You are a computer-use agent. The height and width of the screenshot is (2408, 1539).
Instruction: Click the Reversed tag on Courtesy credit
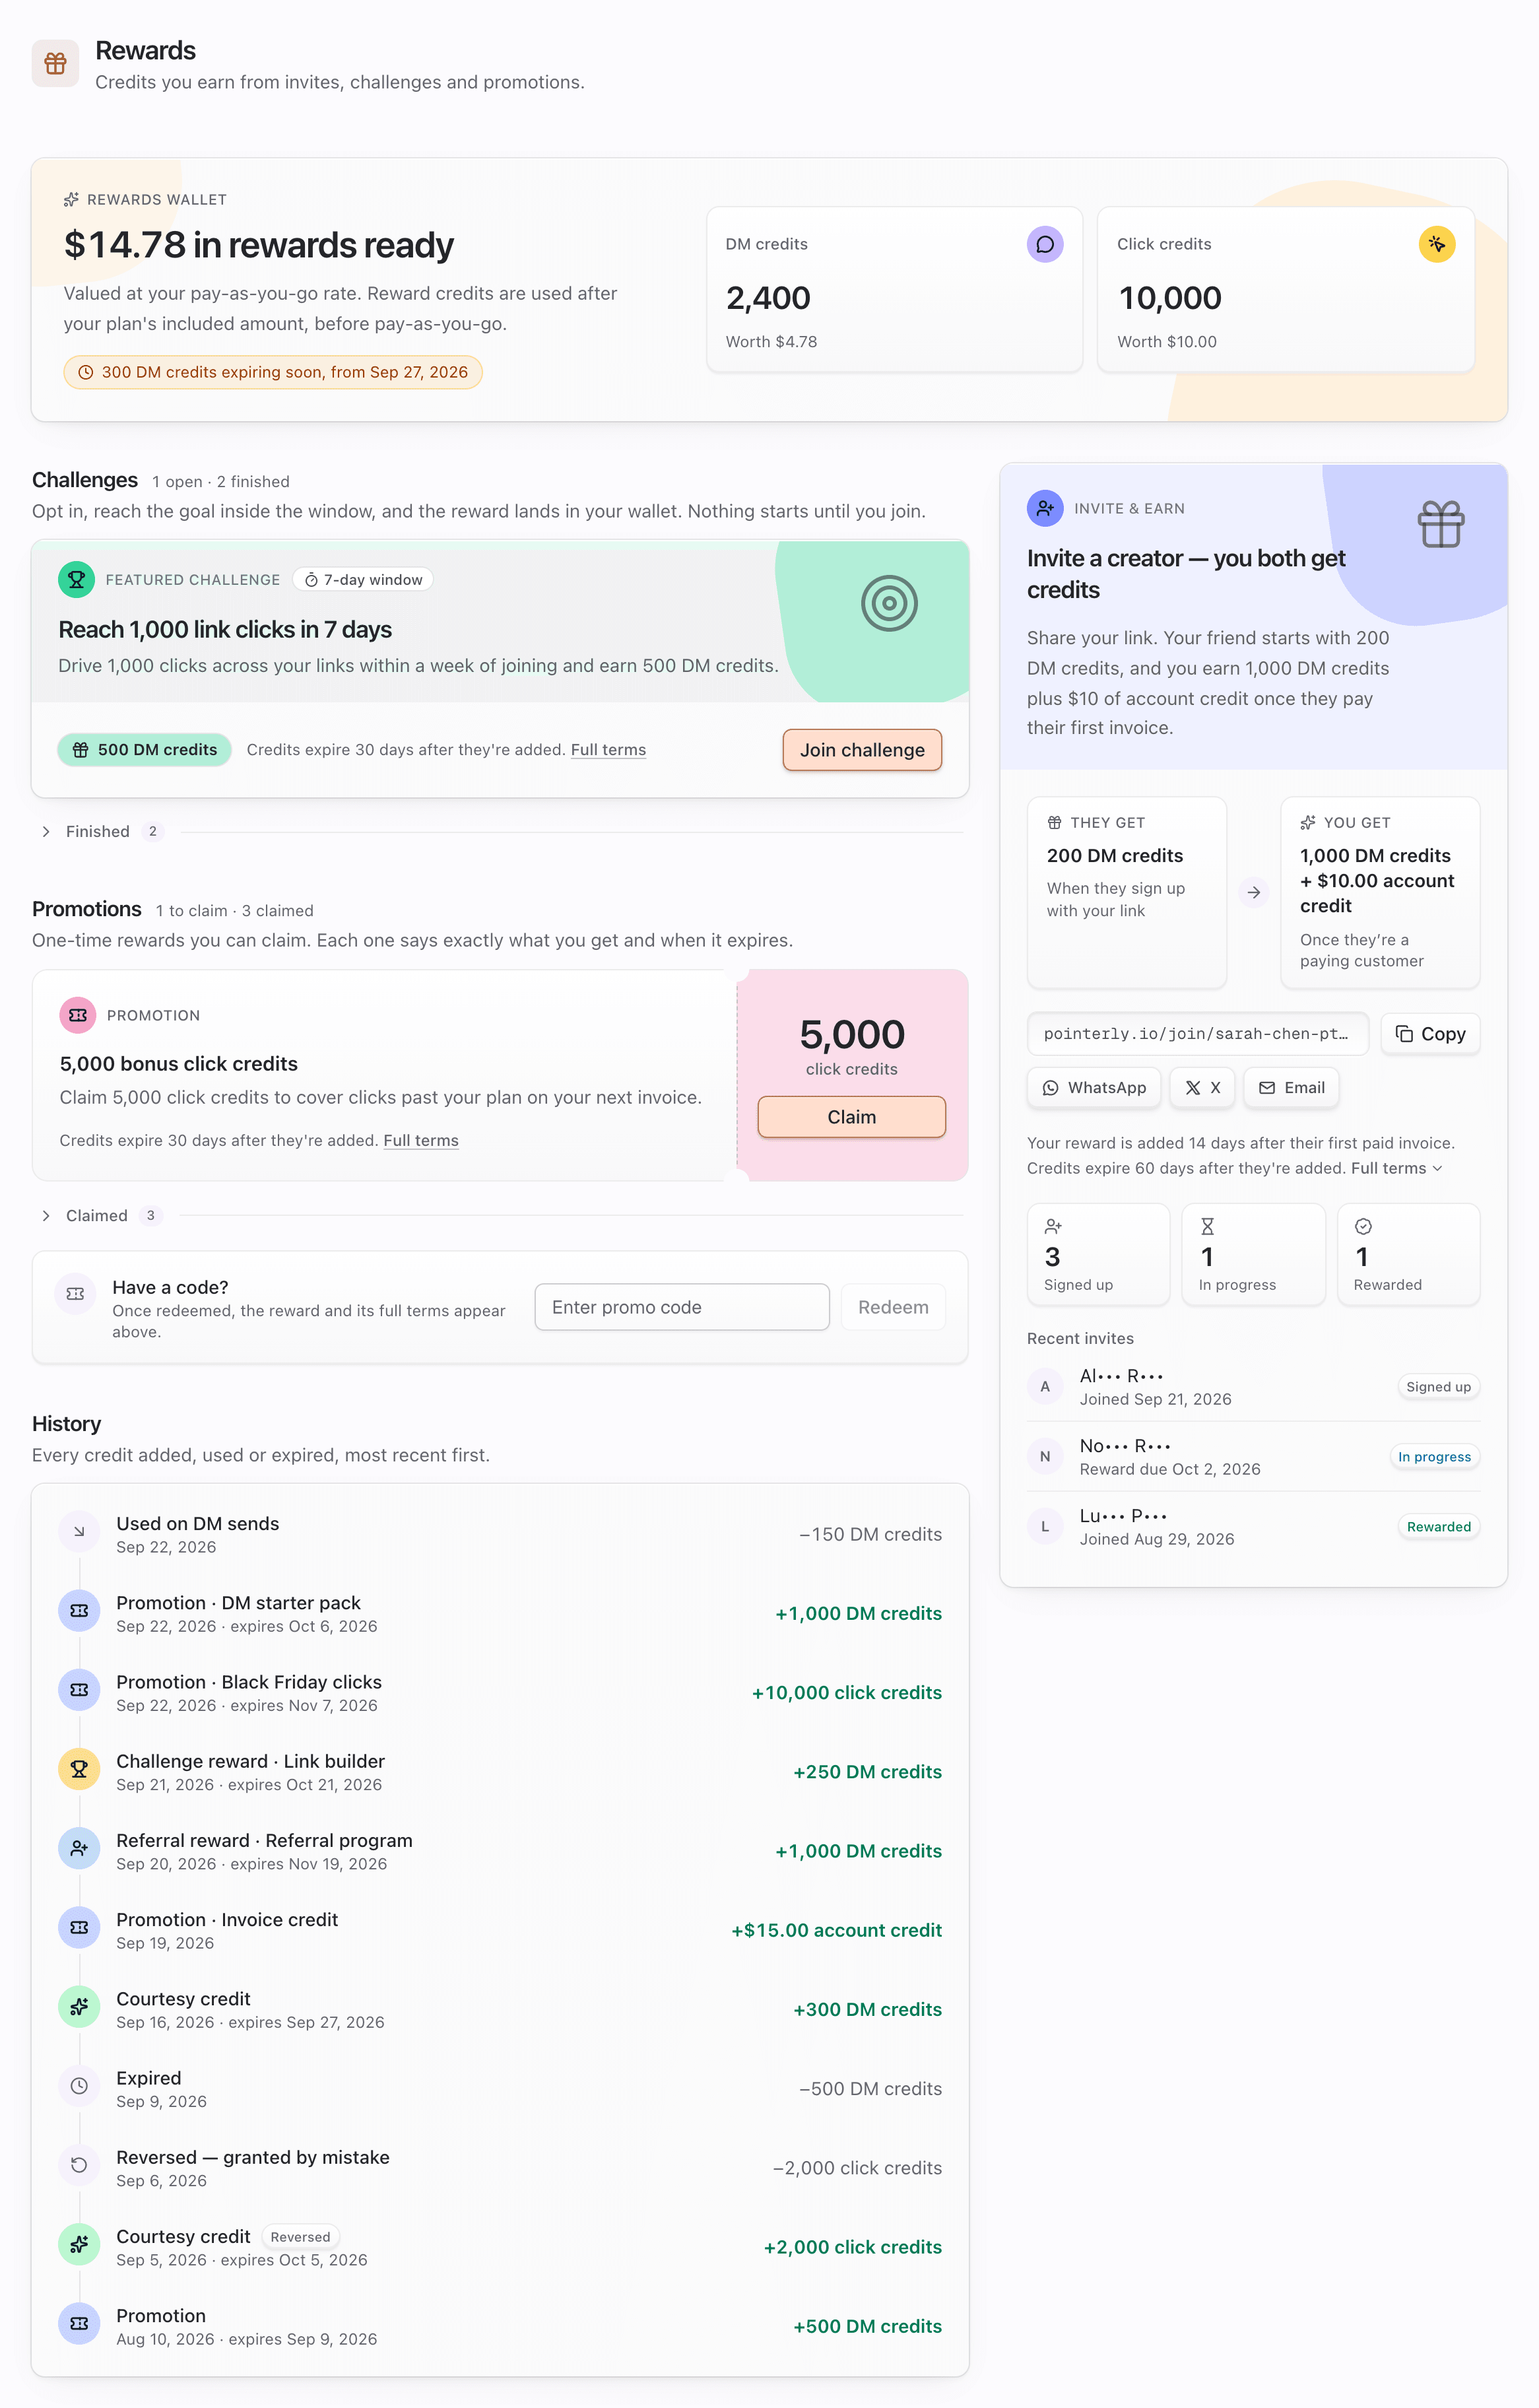click(300, 2237)
